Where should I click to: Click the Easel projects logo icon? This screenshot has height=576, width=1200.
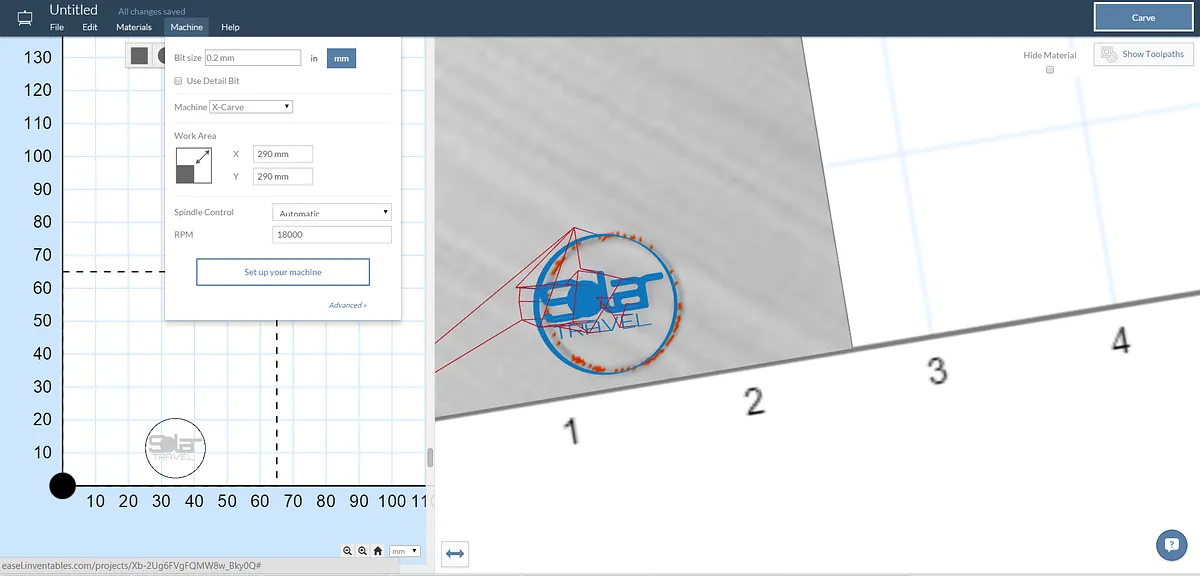tap(25, 18)
